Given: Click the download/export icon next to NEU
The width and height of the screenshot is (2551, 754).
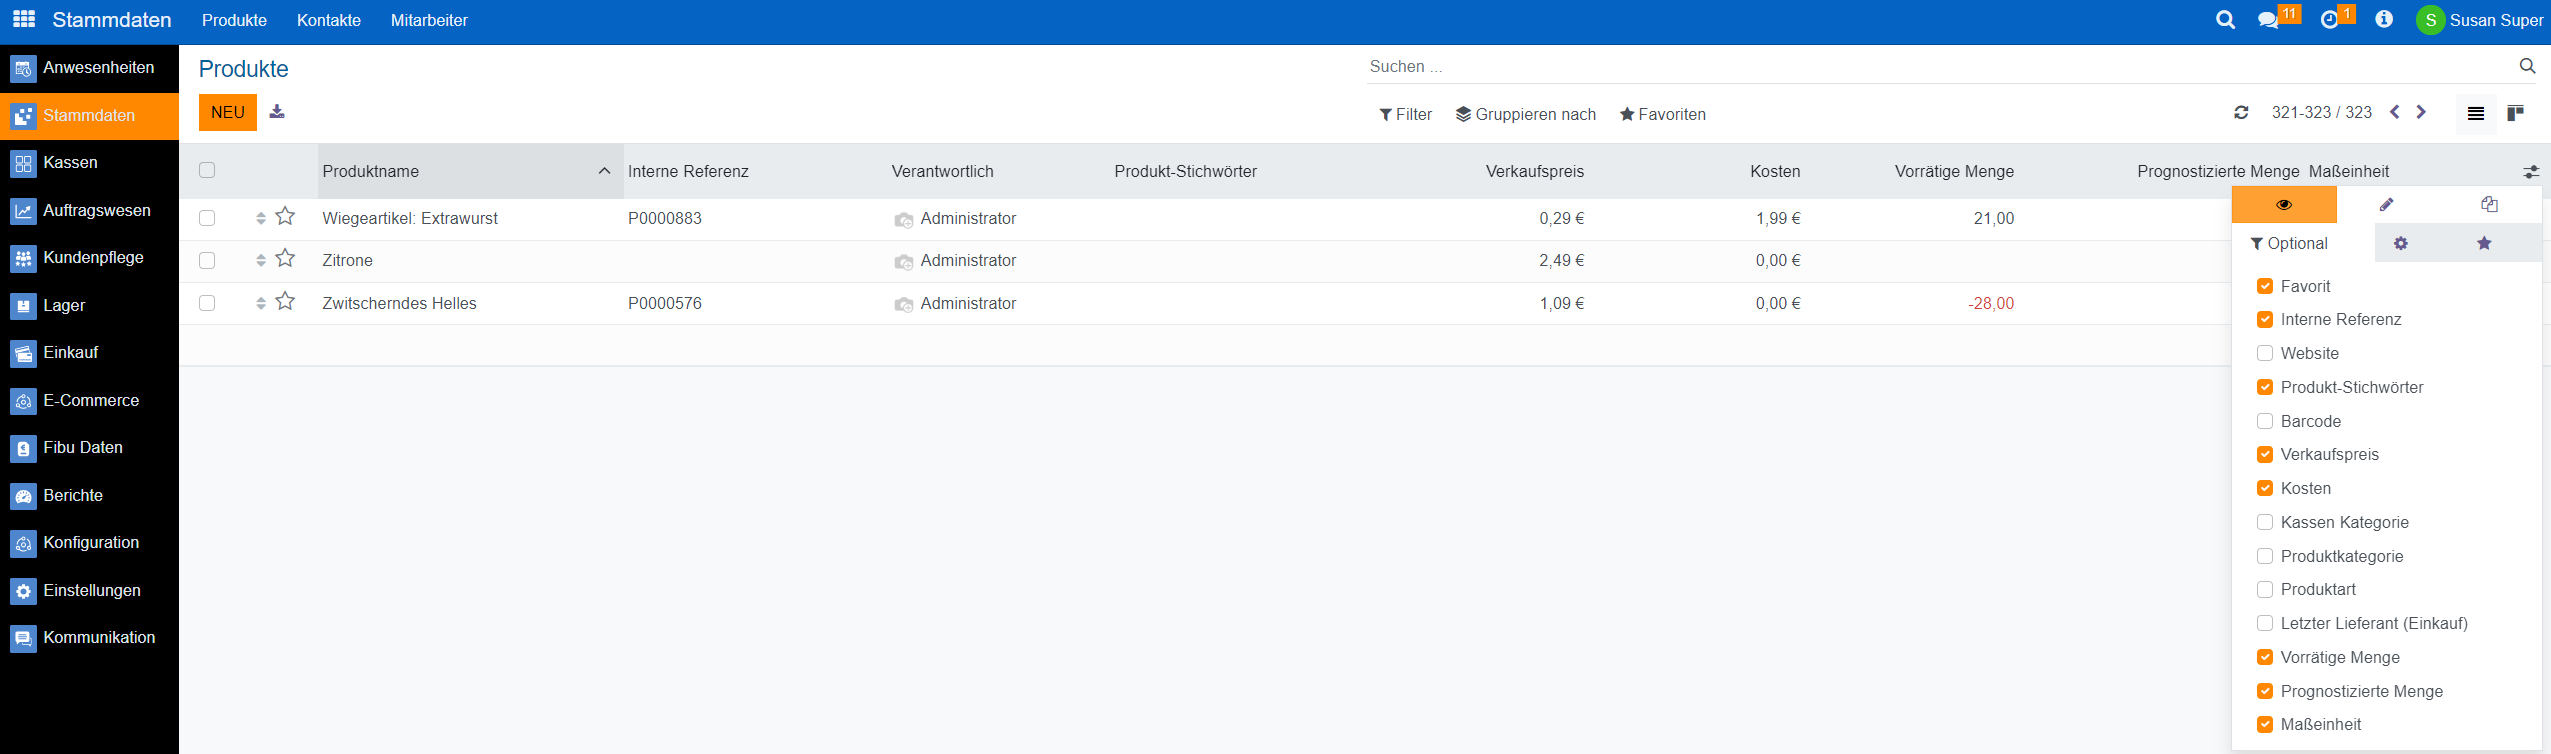Looking at the screenshot, I should coord(277,112).
